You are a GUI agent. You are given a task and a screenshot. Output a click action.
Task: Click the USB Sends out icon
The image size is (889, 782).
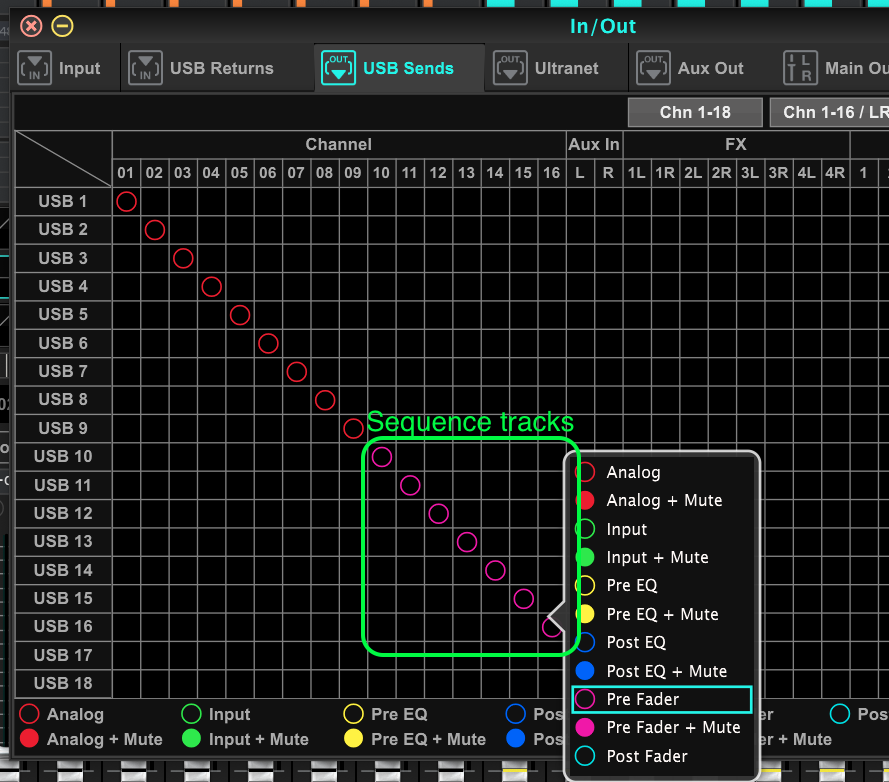pyautogui.click(x=338, y=68)
